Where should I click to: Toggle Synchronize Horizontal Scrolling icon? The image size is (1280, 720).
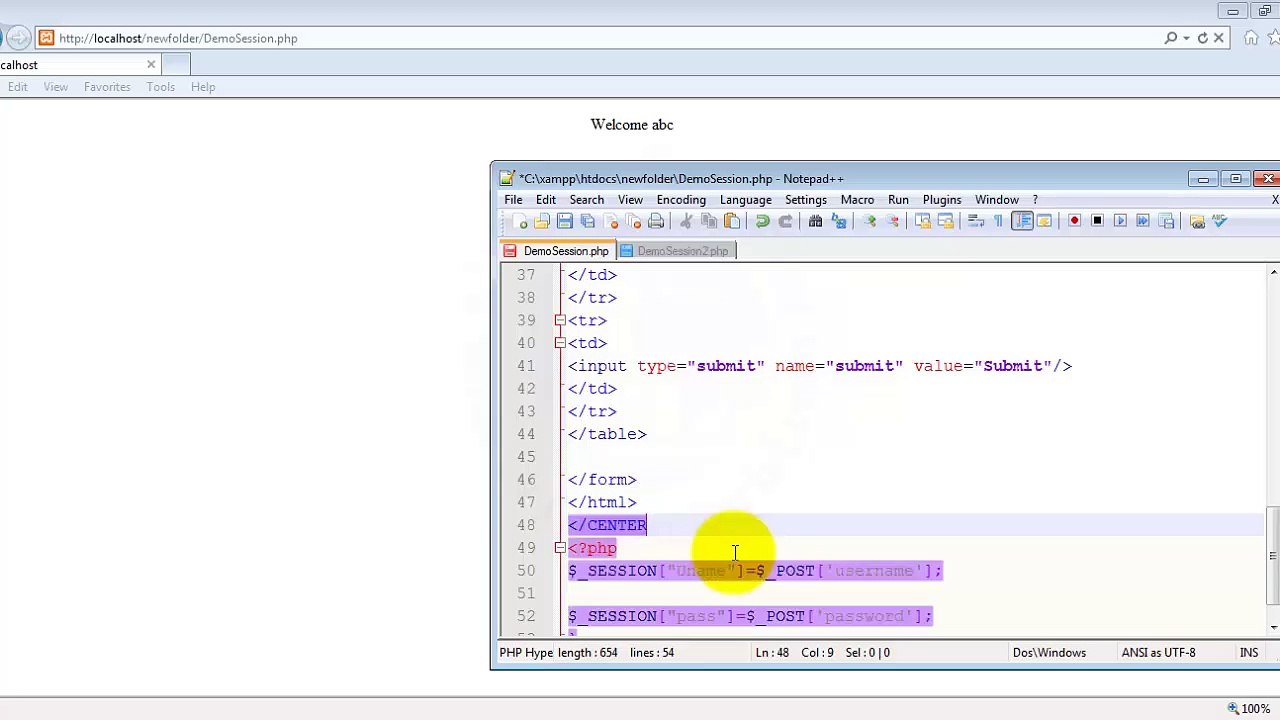coord(945,221)
